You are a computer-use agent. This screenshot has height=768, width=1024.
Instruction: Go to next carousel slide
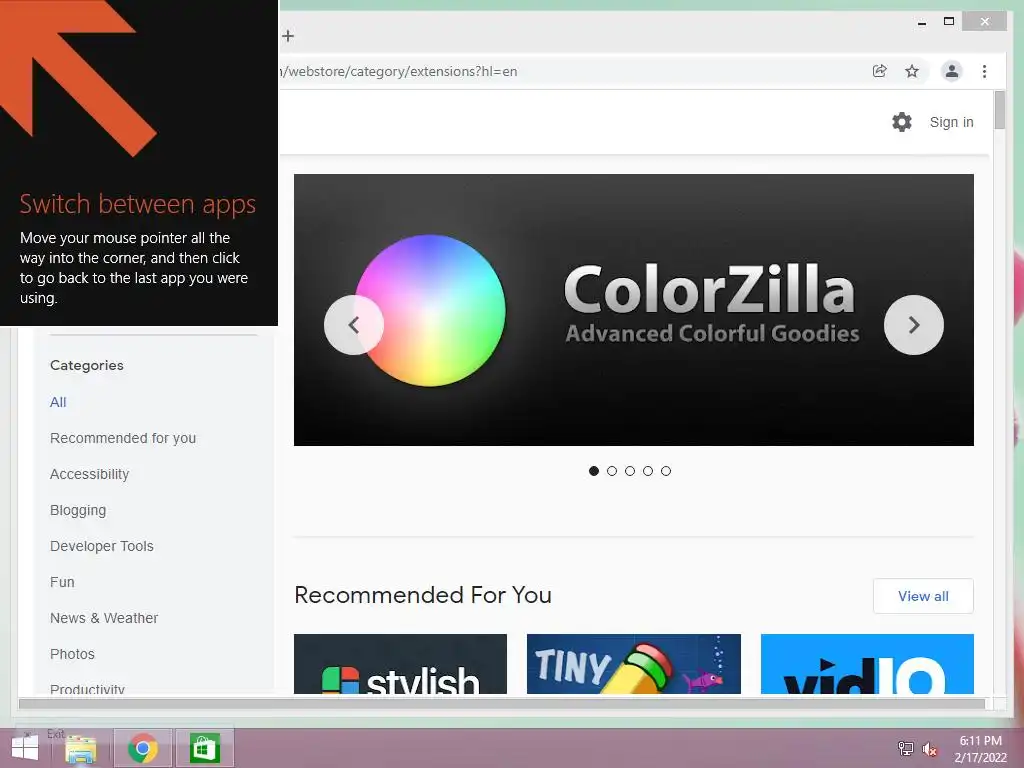coord(913,325)
